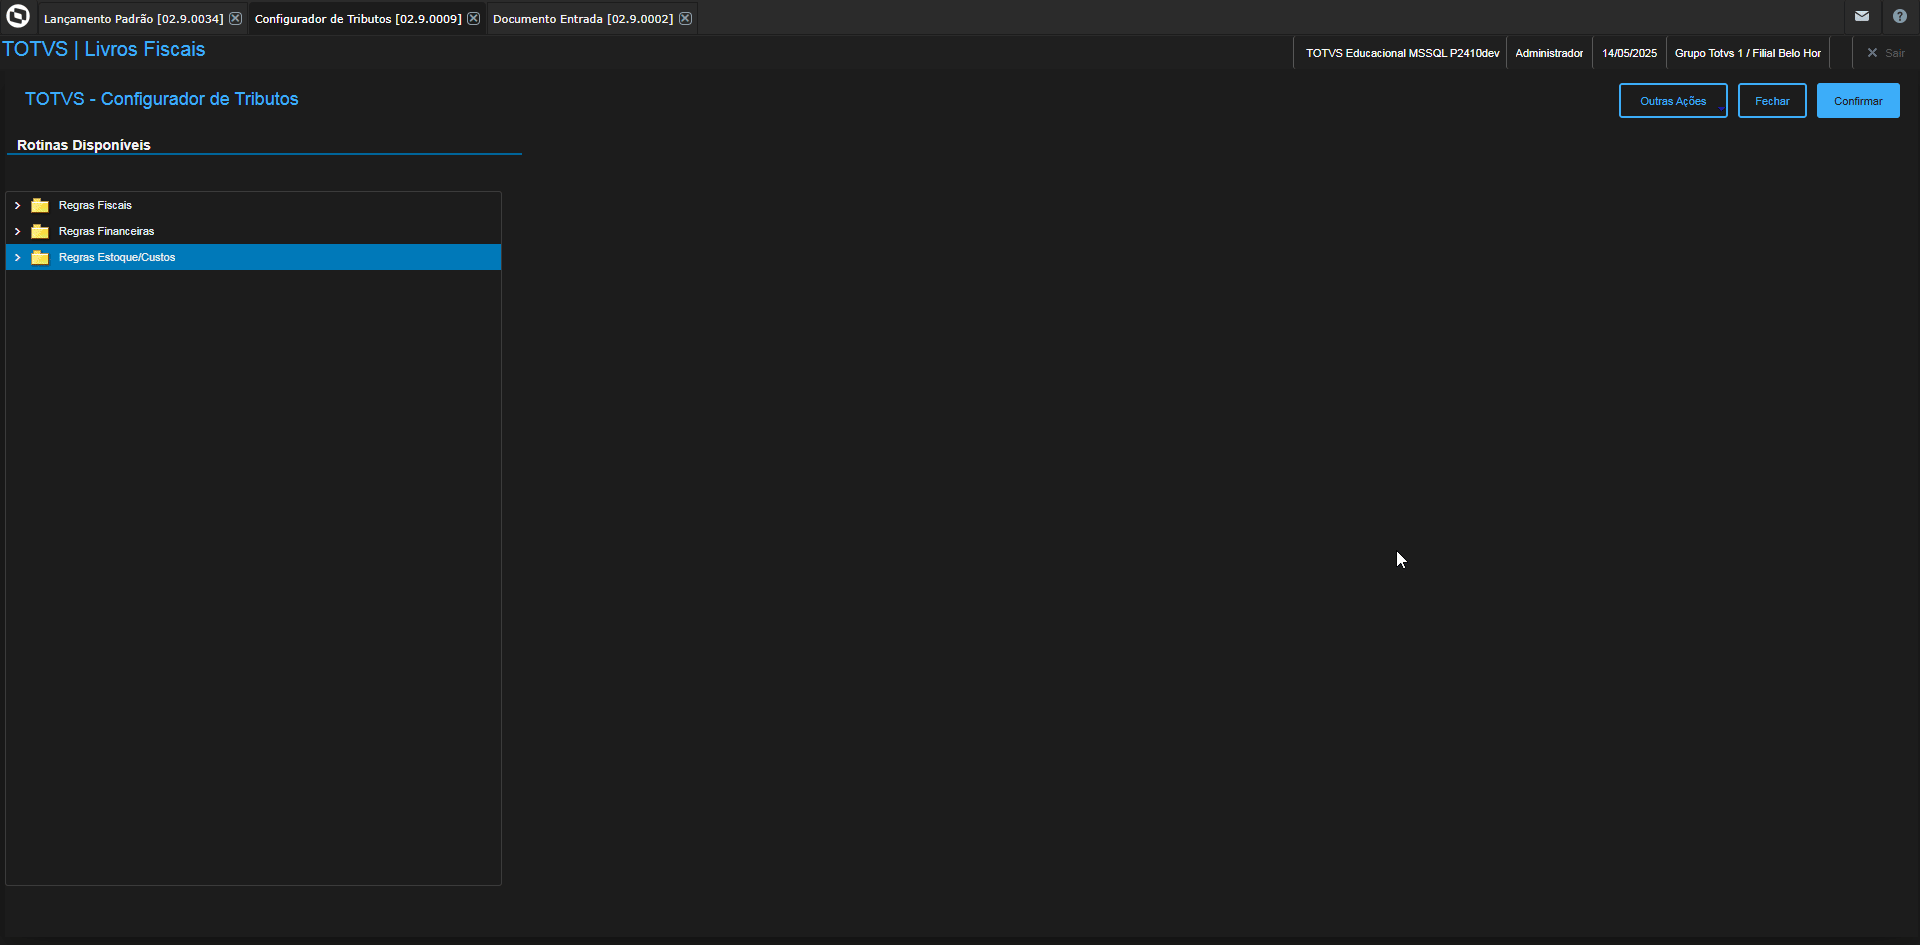Expand the Regras Fiscais tree node
The width and height of the screenshot is (1920, 945).
coord(17,205)
